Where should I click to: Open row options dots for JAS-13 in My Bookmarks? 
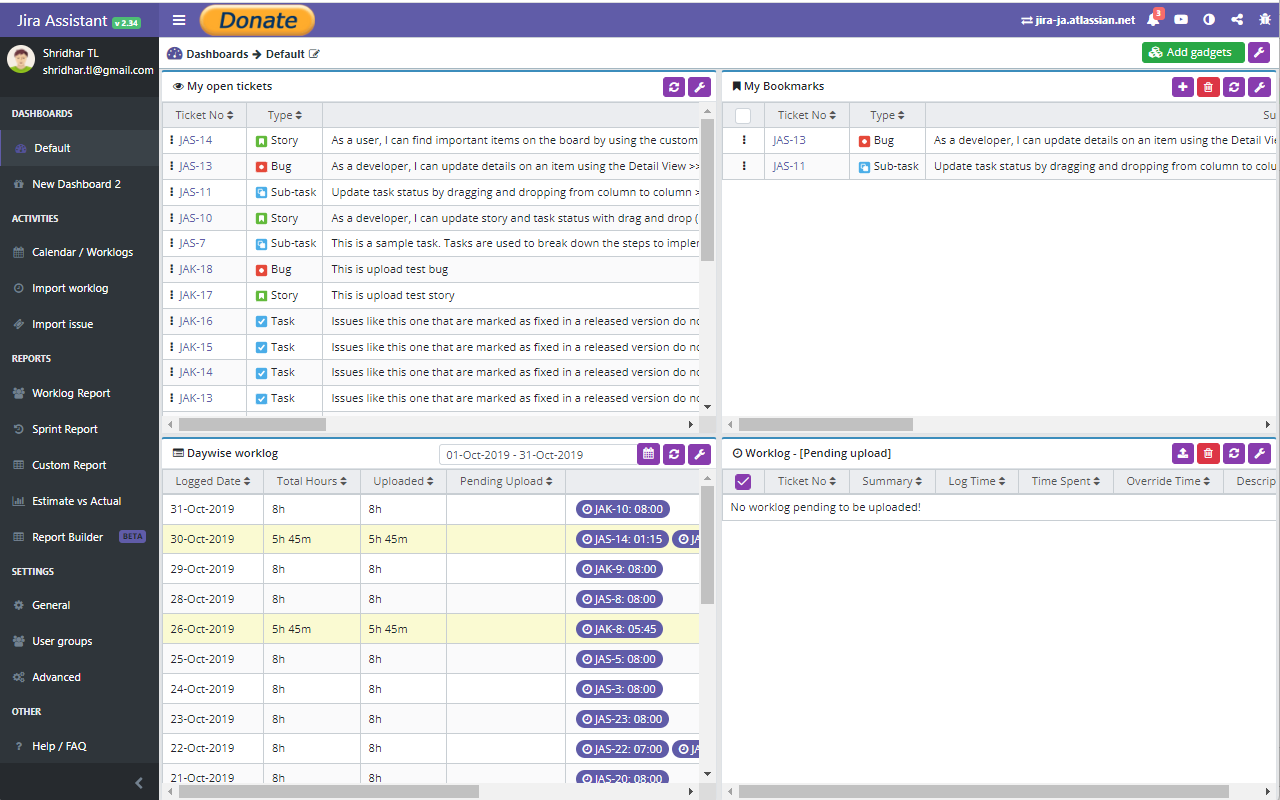[744, 141]
